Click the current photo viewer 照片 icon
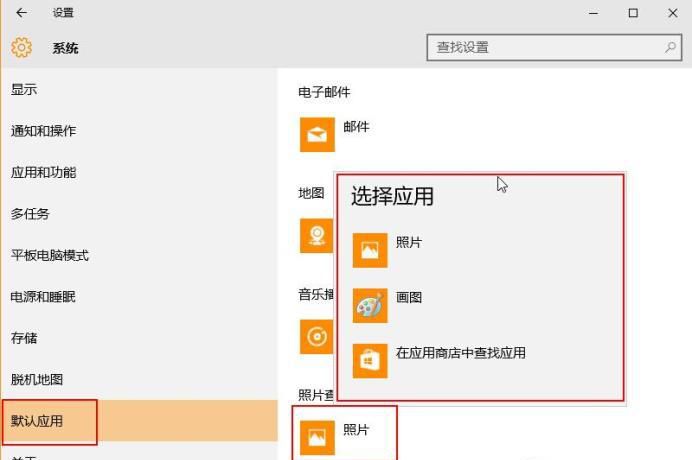692x460 pixels. pos(317,437)
